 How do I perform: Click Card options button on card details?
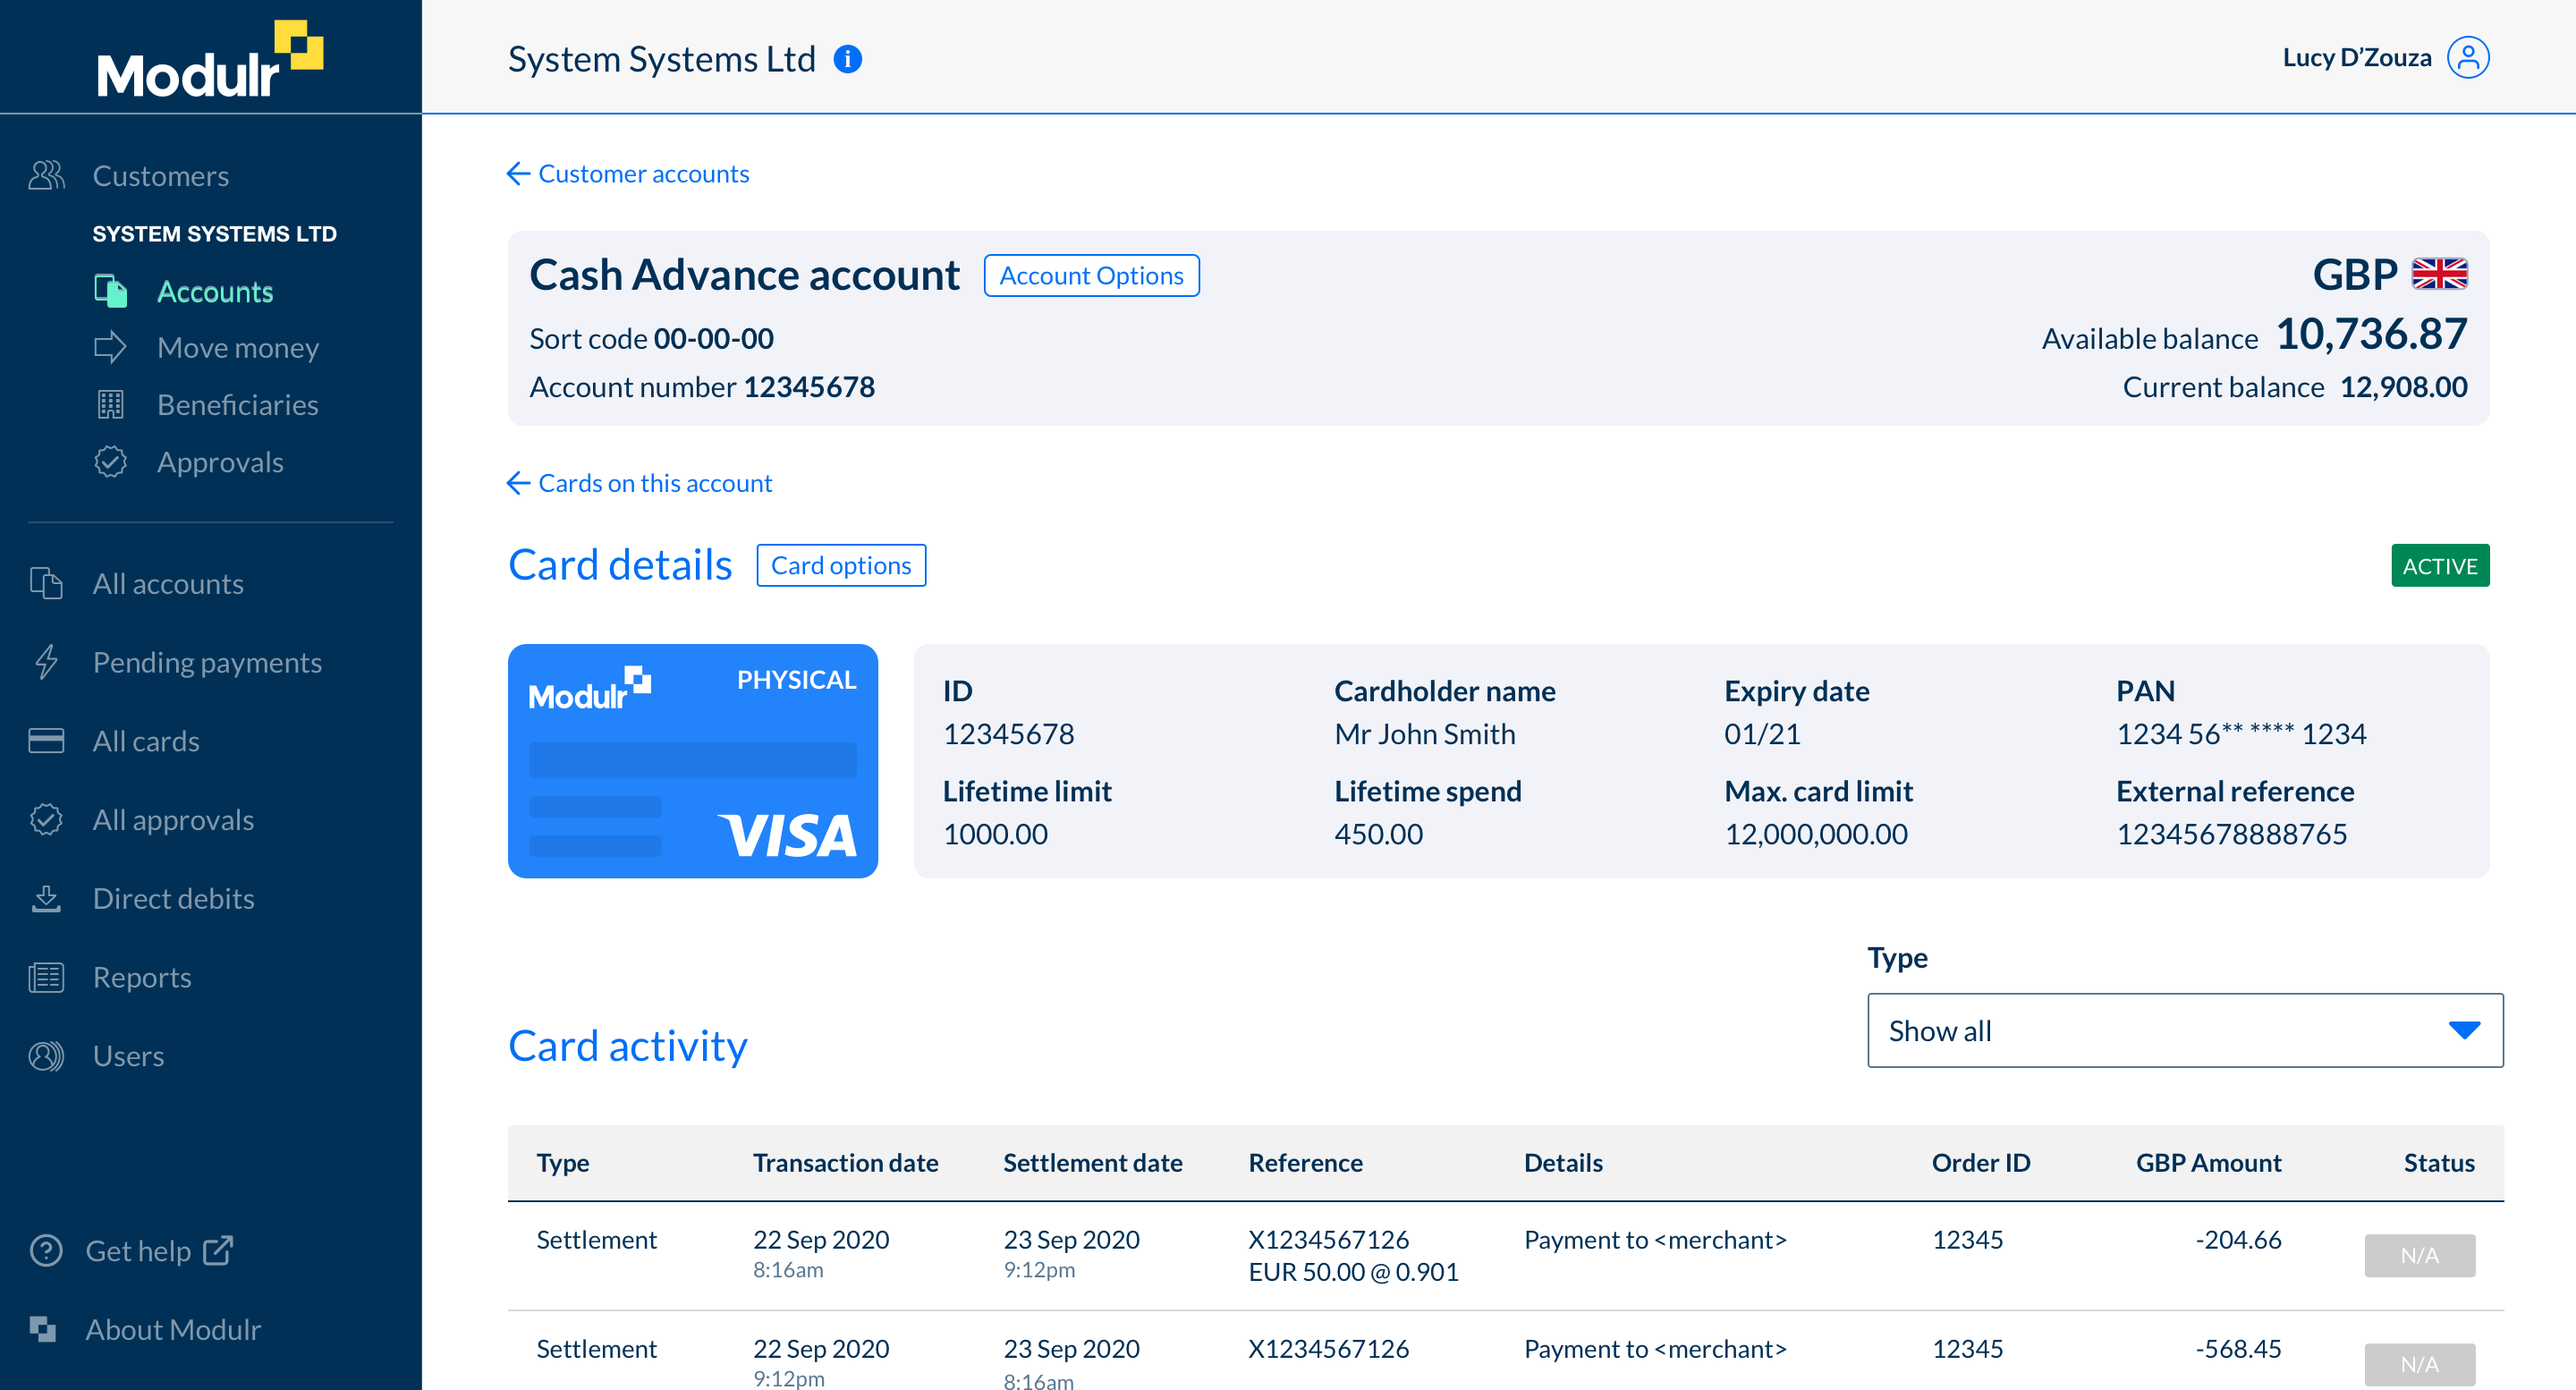[839, 565]
